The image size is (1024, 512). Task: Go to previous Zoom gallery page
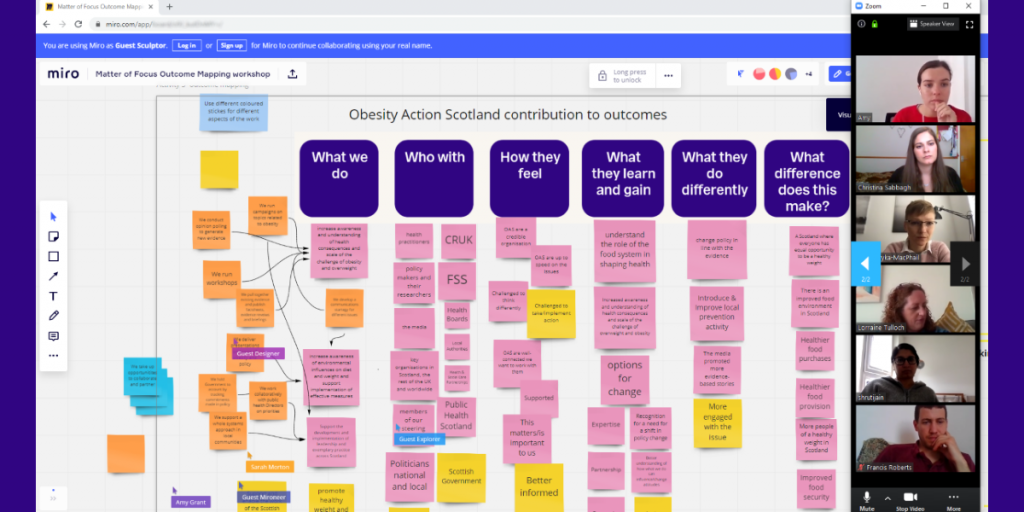(865, 264)
